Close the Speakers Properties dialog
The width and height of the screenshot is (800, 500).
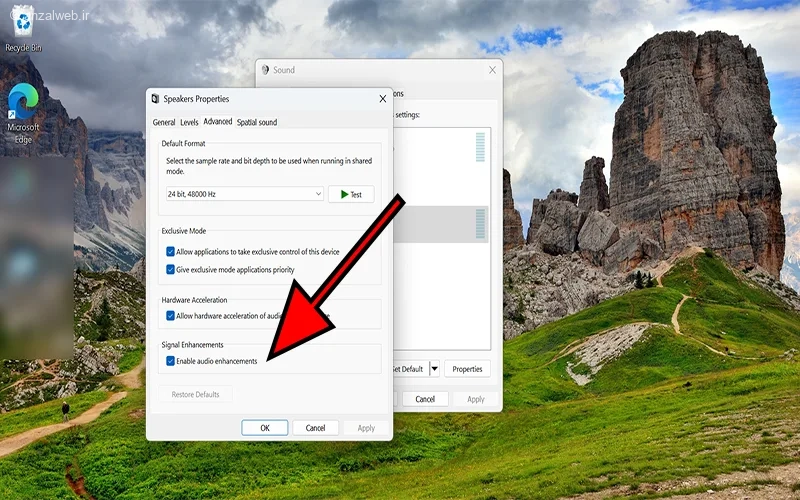[382, 99]
